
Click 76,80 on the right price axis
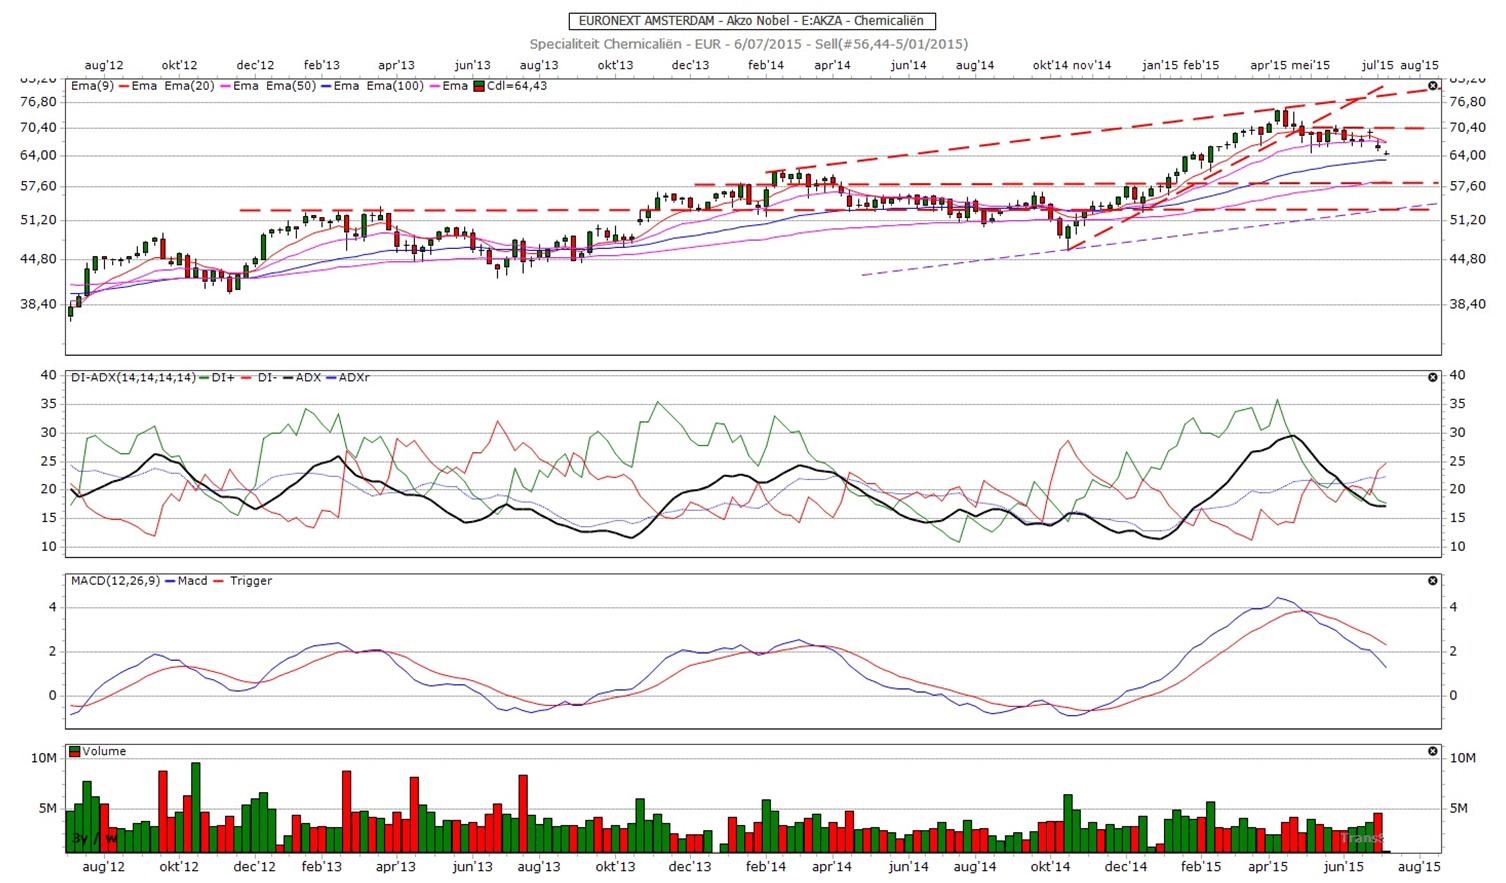click(1468, 102)
